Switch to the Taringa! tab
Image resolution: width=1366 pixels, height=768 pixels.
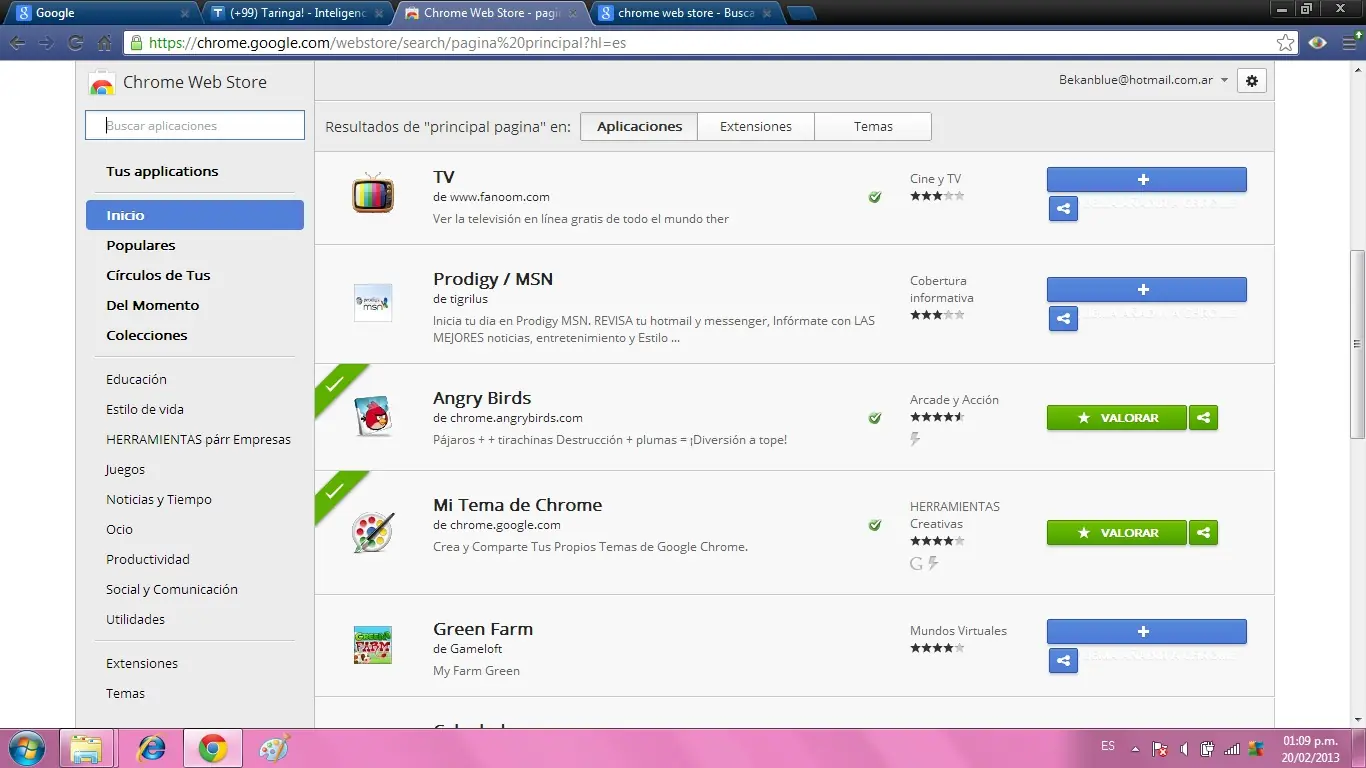(x=297, y=13)
